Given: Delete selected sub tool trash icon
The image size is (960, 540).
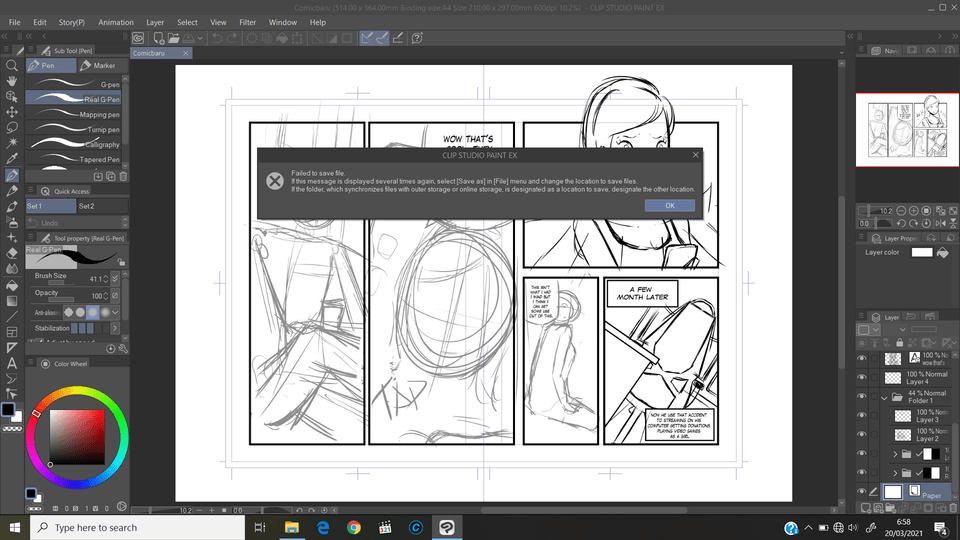Looking at the screenshot, I should click(x=123, y=176).
